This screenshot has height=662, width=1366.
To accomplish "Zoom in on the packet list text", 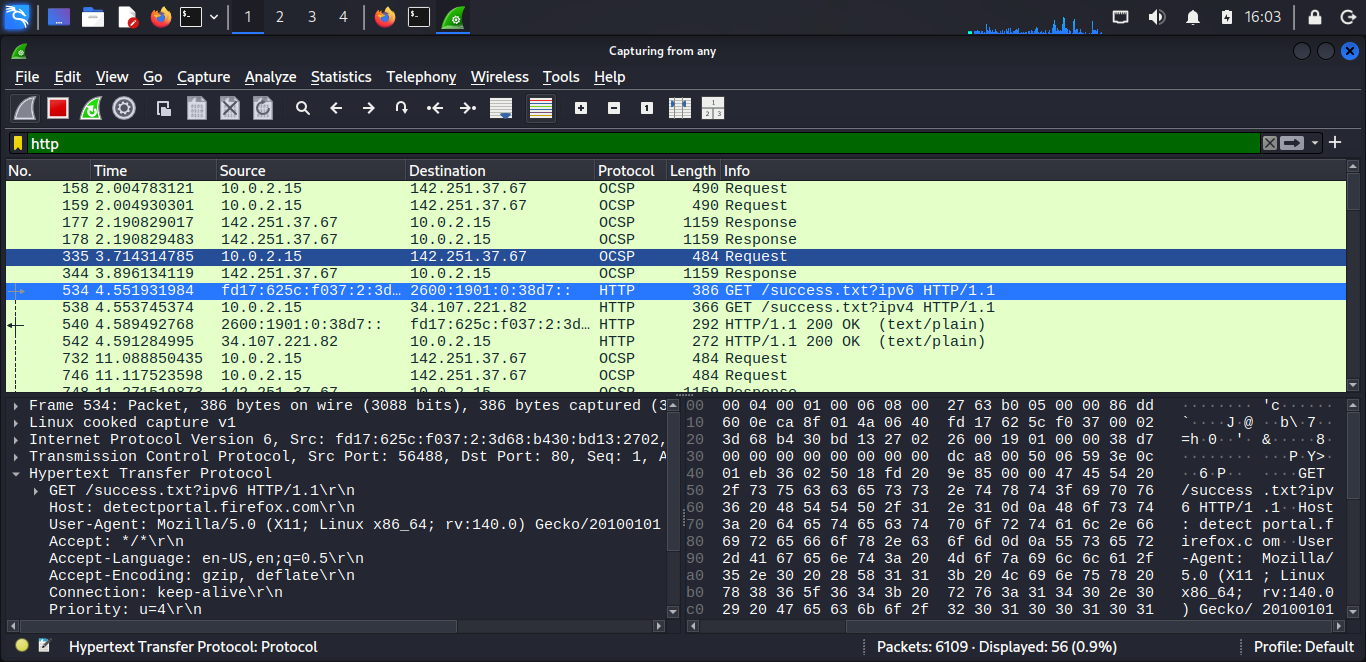I will pyautogui.click(x=581, y=108).
